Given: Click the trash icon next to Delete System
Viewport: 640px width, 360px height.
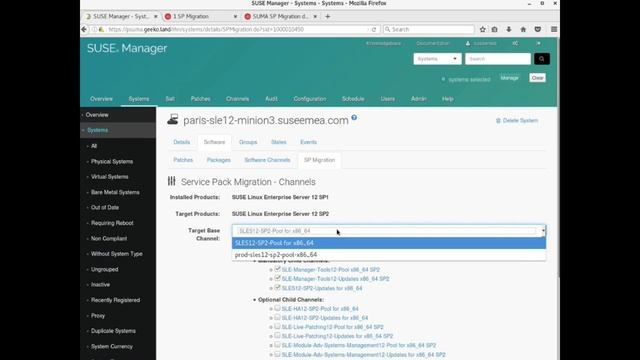Looking at the screenshot, I should coord(498,120).
